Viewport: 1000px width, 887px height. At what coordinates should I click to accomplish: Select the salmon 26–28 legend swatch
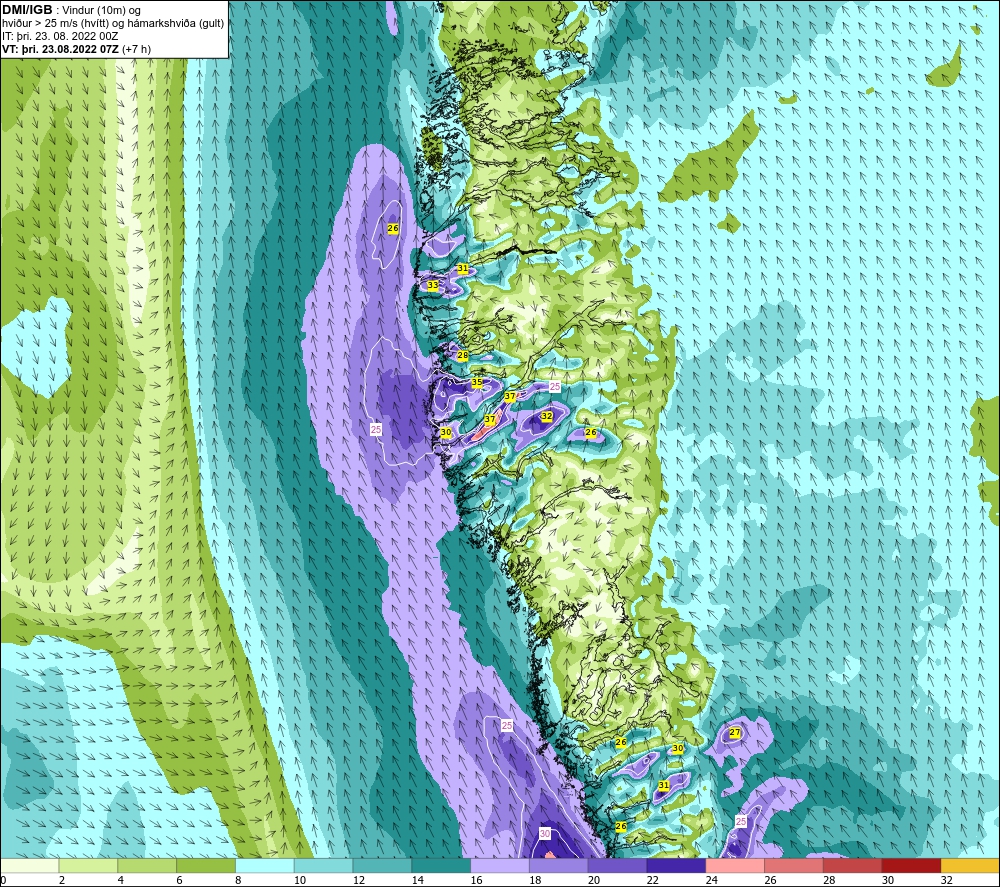[x=794, y=865]
